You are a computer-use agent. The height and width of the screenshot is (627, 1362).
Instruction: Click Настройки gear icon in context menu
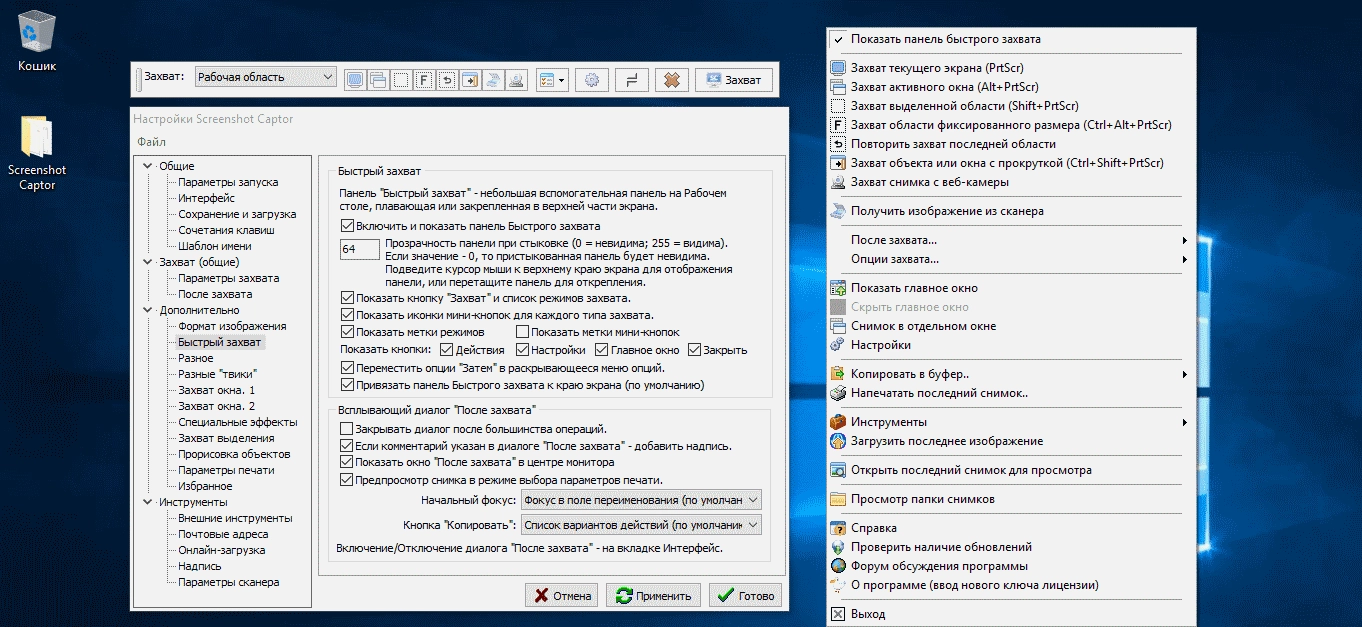838,345
